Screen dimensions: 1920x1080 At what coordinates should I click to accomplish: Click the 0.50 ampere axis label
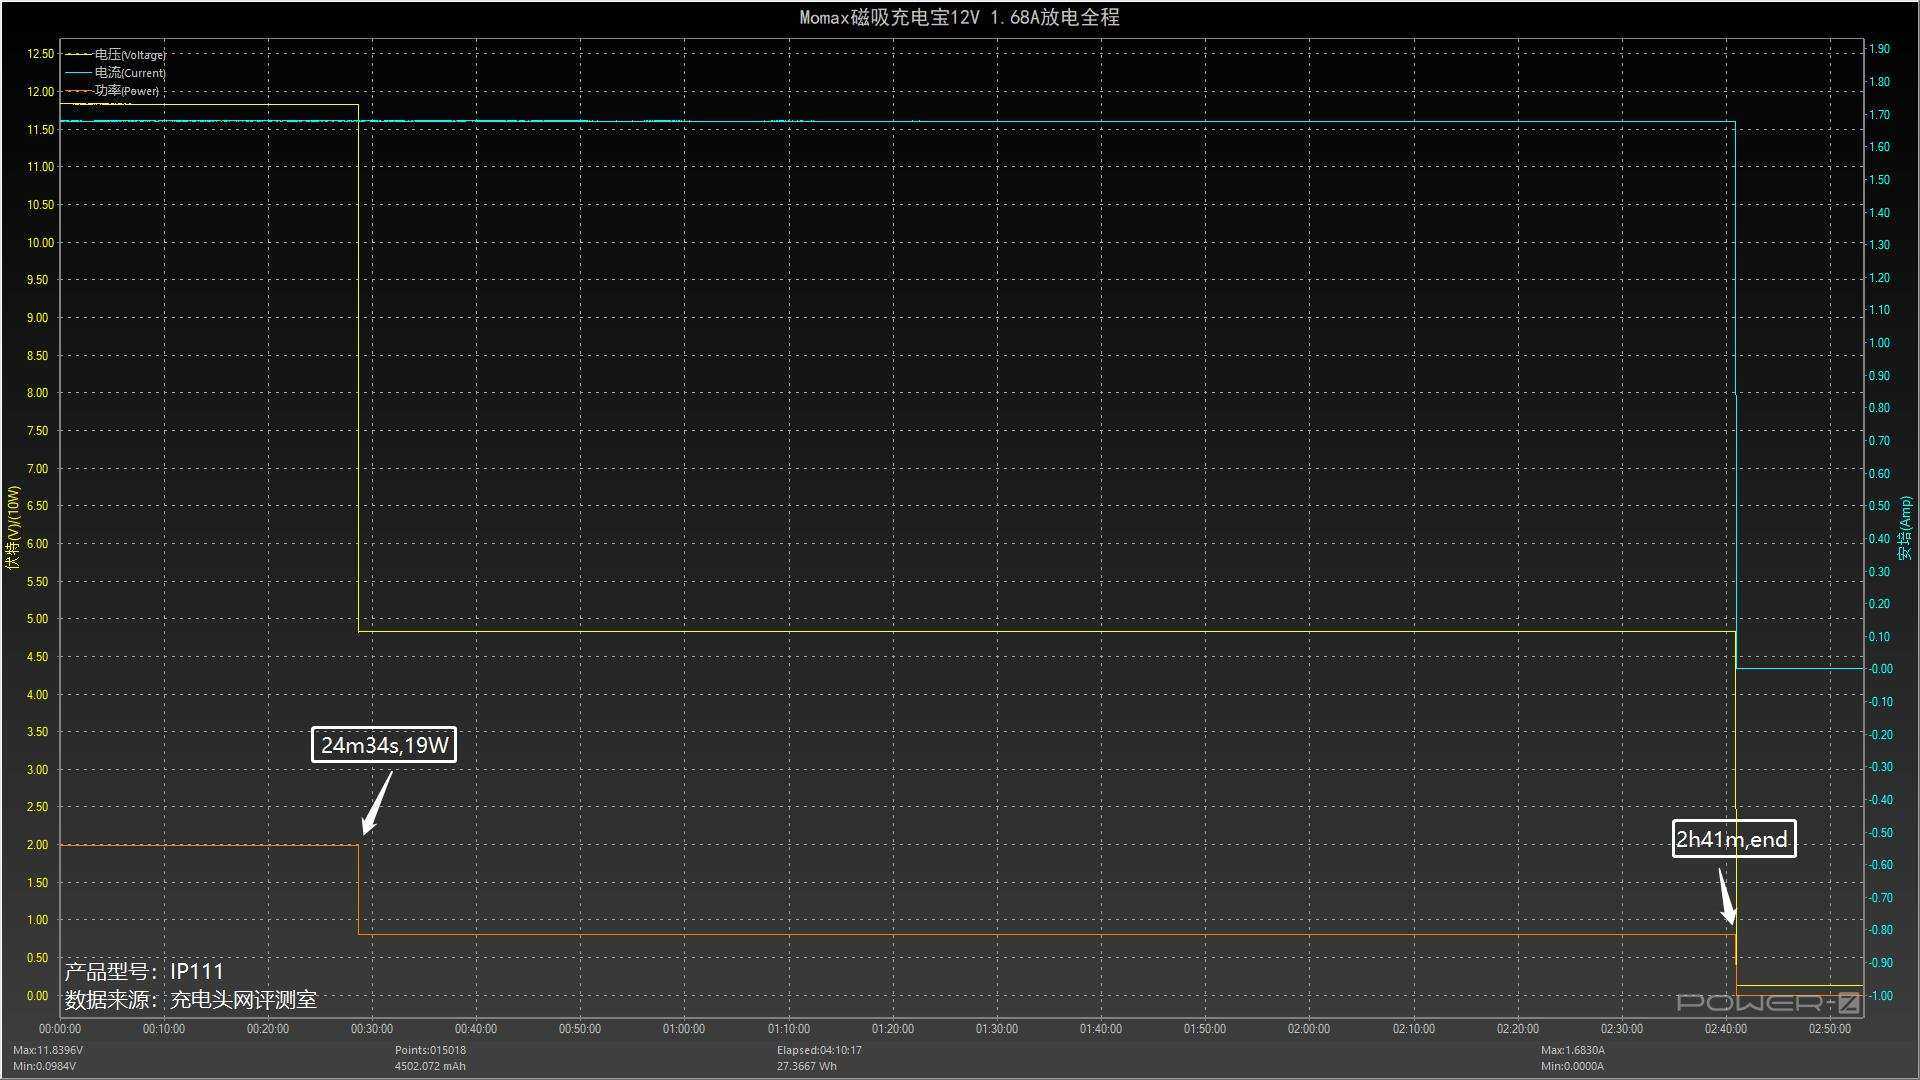pyautogui.click(x=1879, y=506)
